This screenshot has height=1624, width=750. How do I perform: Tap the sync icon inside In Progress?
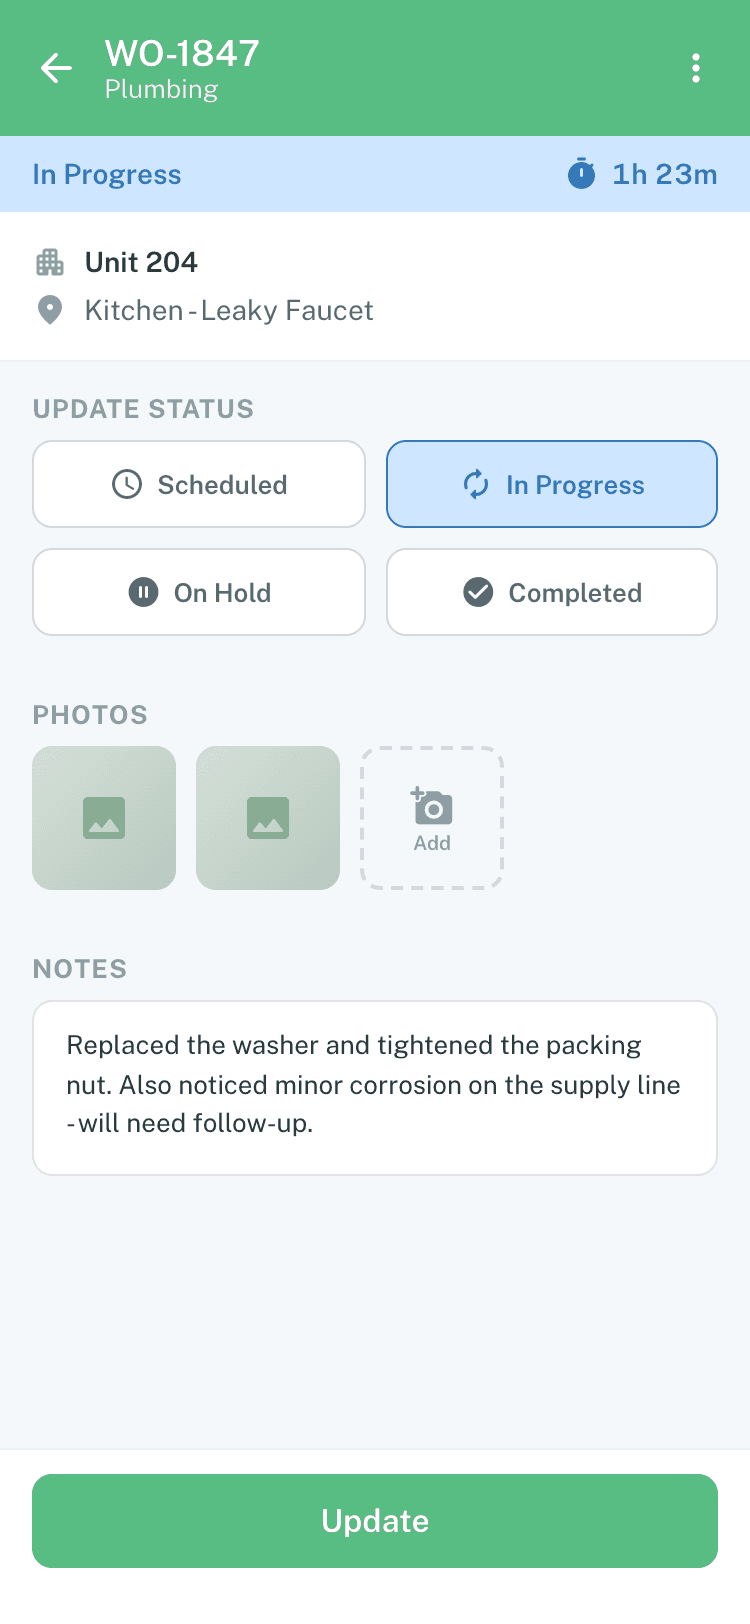[476, 484]
